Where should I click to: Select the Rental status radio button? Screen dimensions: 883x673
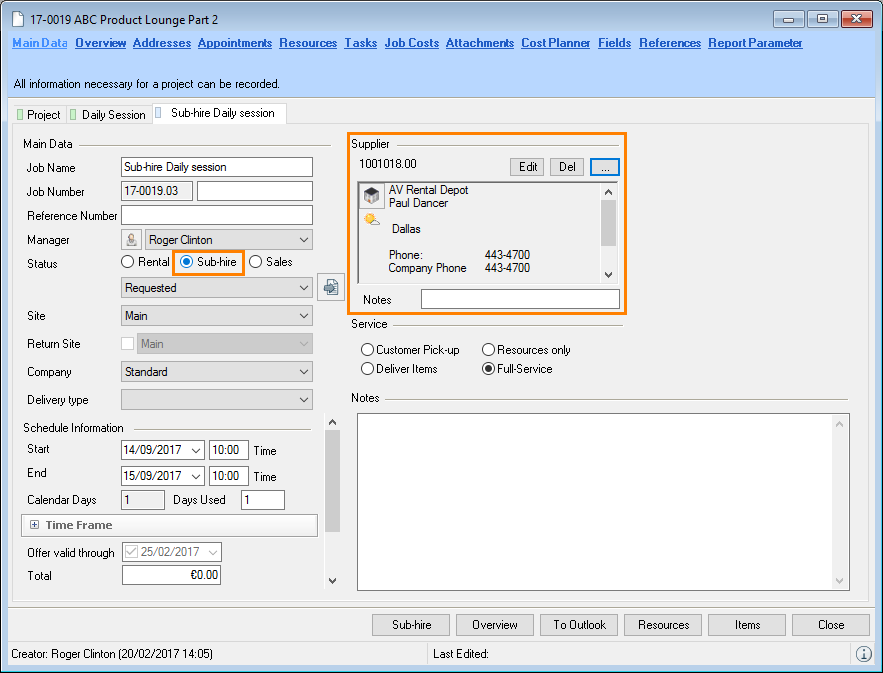(x=127, y=262)
